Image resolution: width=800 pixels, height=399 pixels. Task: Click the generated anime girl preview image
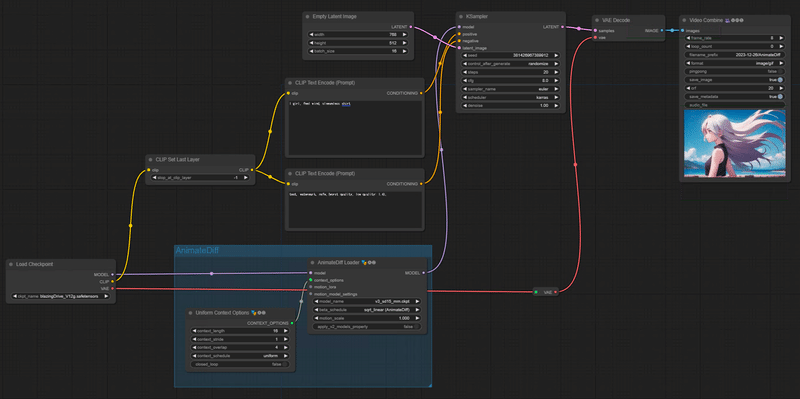[x=734, y=143]
